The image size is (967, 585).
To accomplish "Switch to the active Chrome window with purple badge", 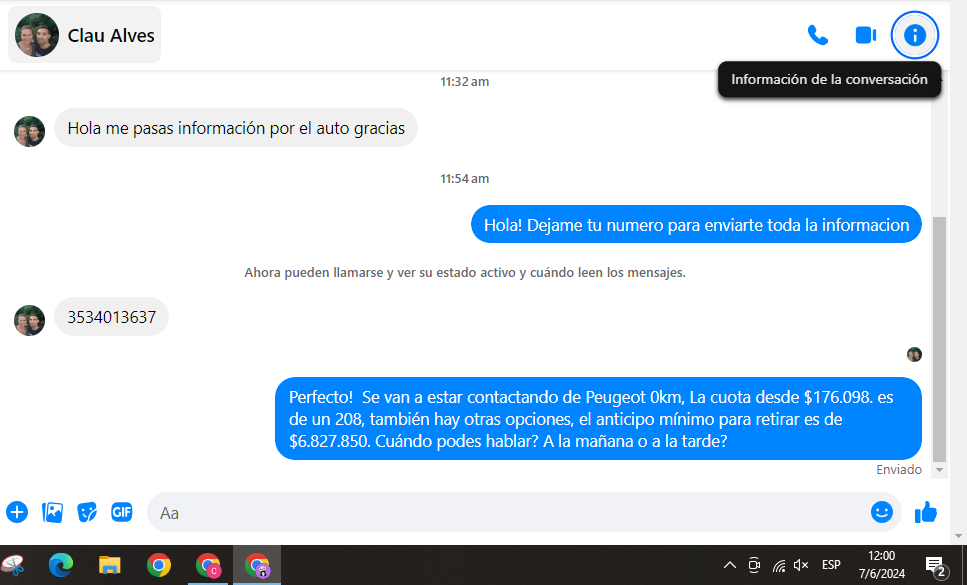I will pos(257,565).
